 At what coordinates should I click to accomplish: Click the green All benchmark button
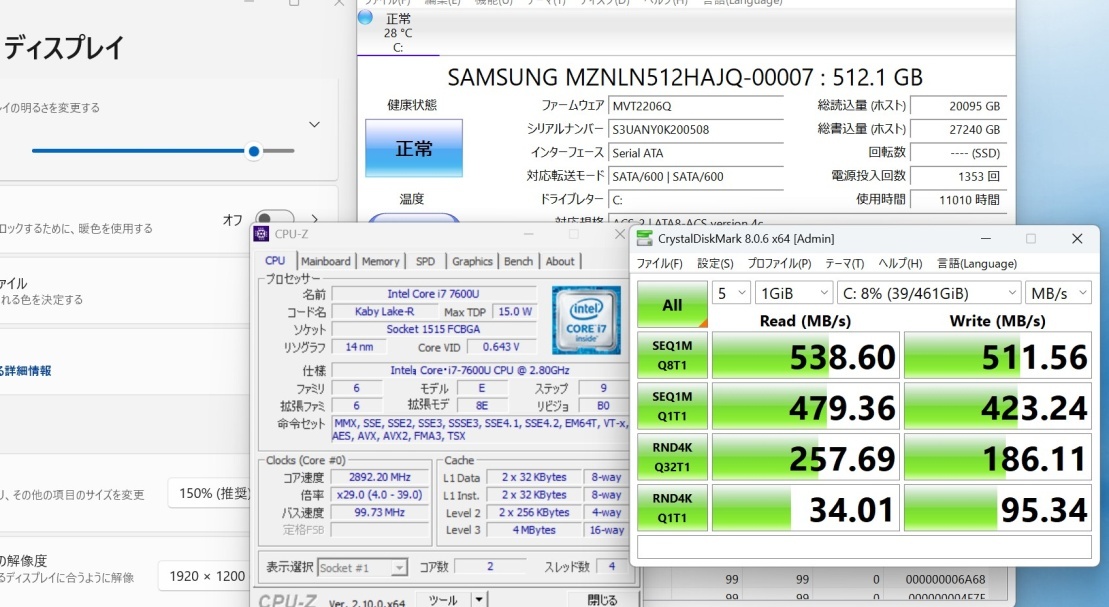(x=672, y=304)
